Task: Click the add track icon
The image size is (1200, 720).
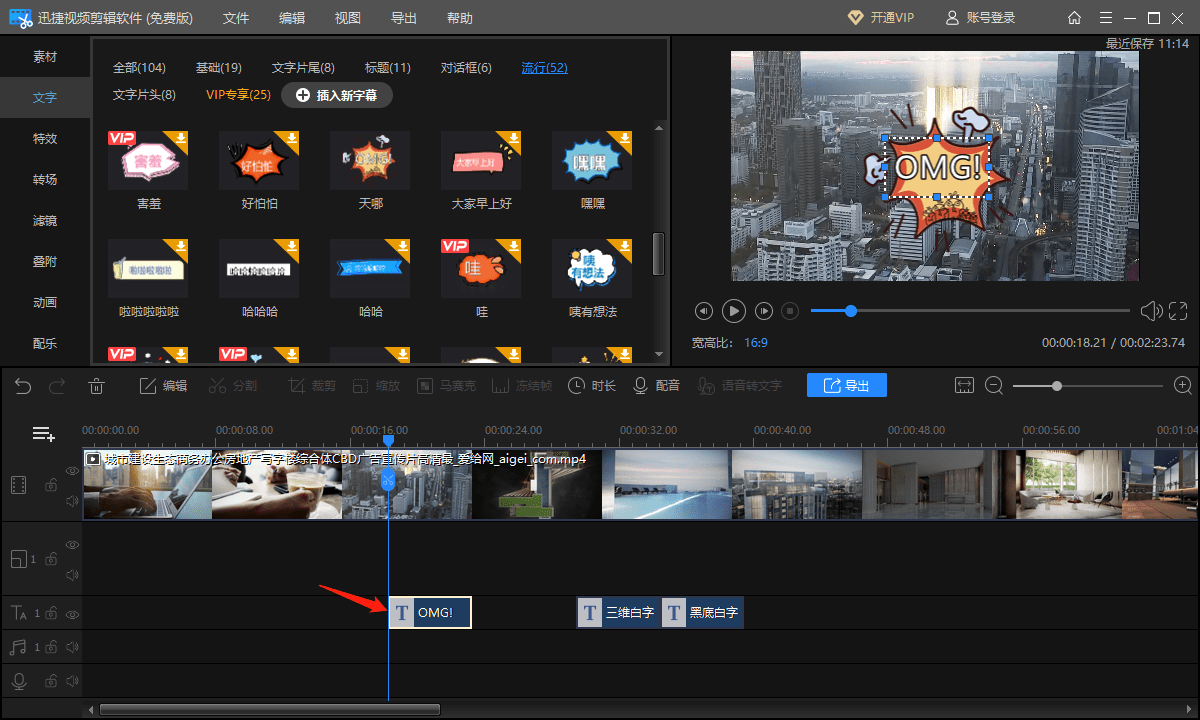Action: tap(43, 434)
